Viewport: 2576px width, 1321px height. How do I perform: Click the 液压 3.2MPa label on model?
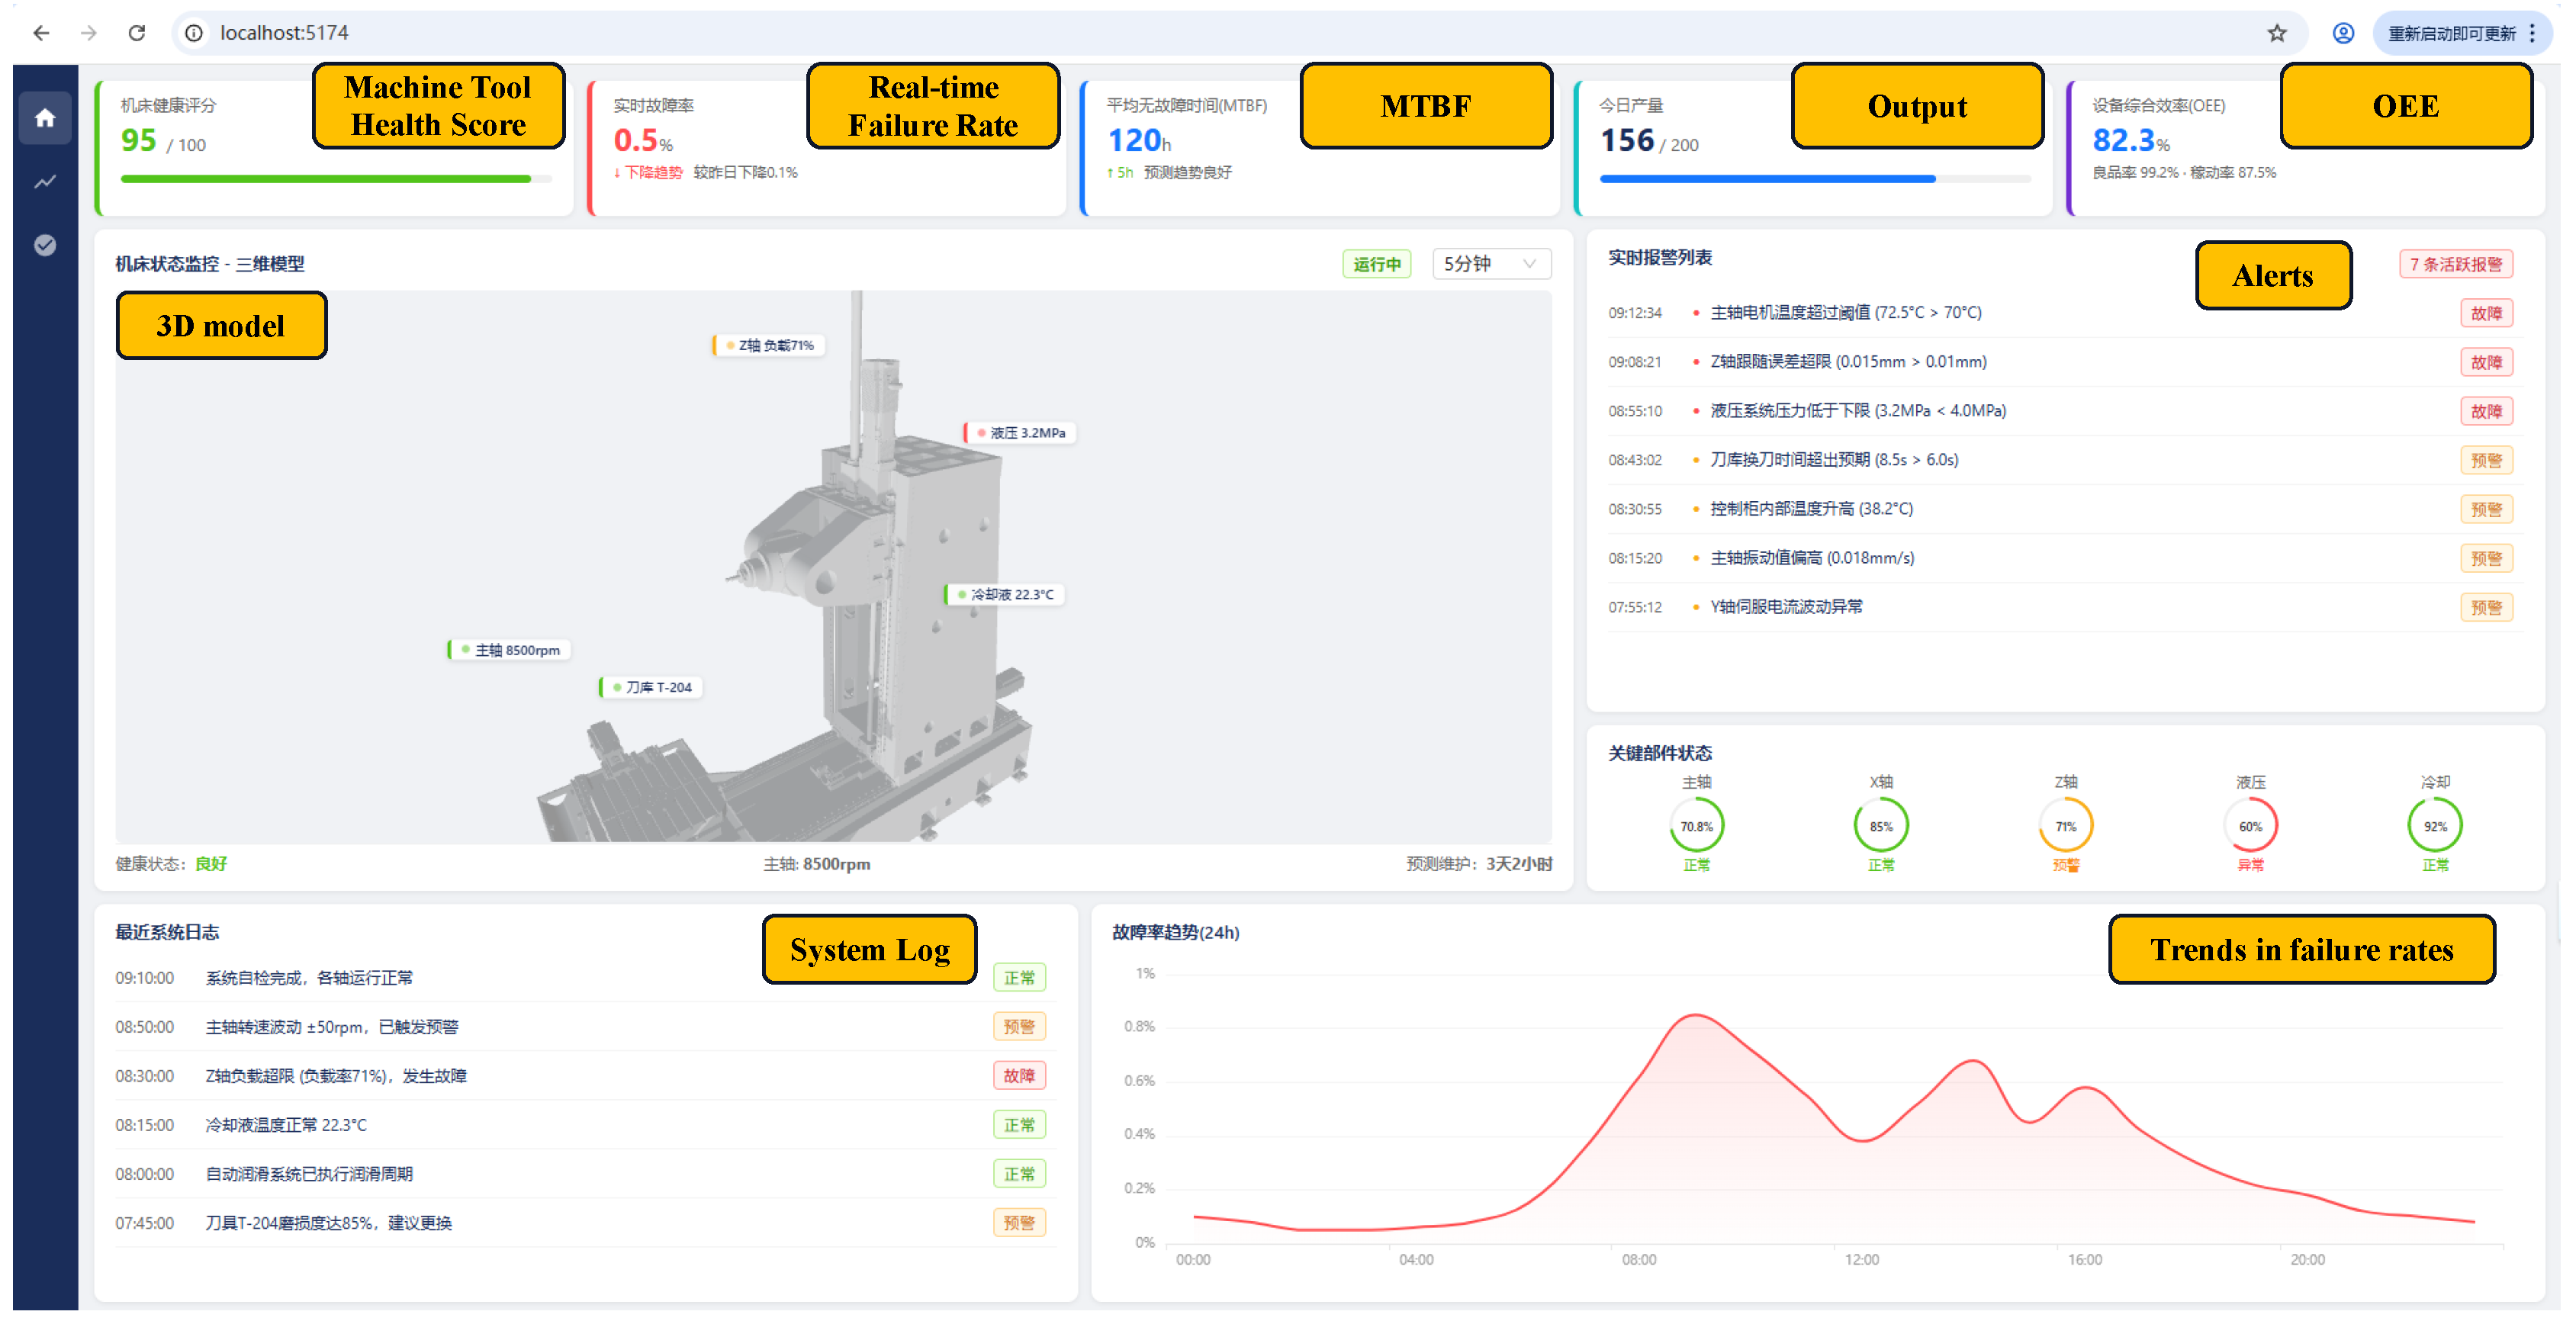1020,433
